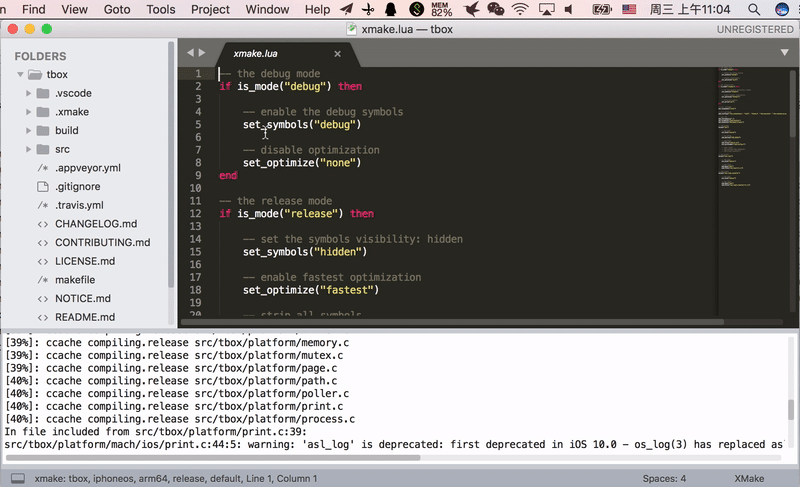Click the sidebar vertical scrollbar

[171, 163]
